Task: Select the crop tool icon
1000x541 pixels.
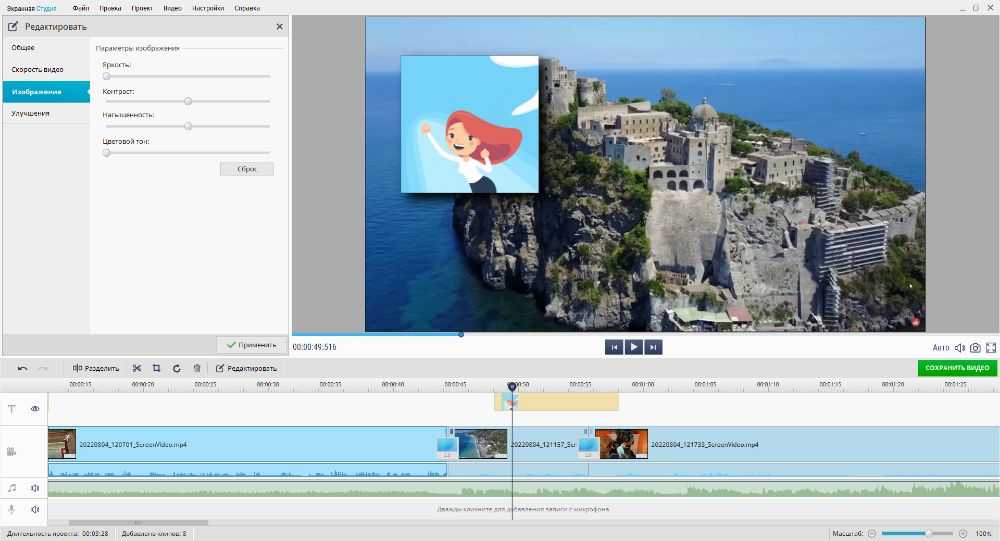Action: [156, 368]
